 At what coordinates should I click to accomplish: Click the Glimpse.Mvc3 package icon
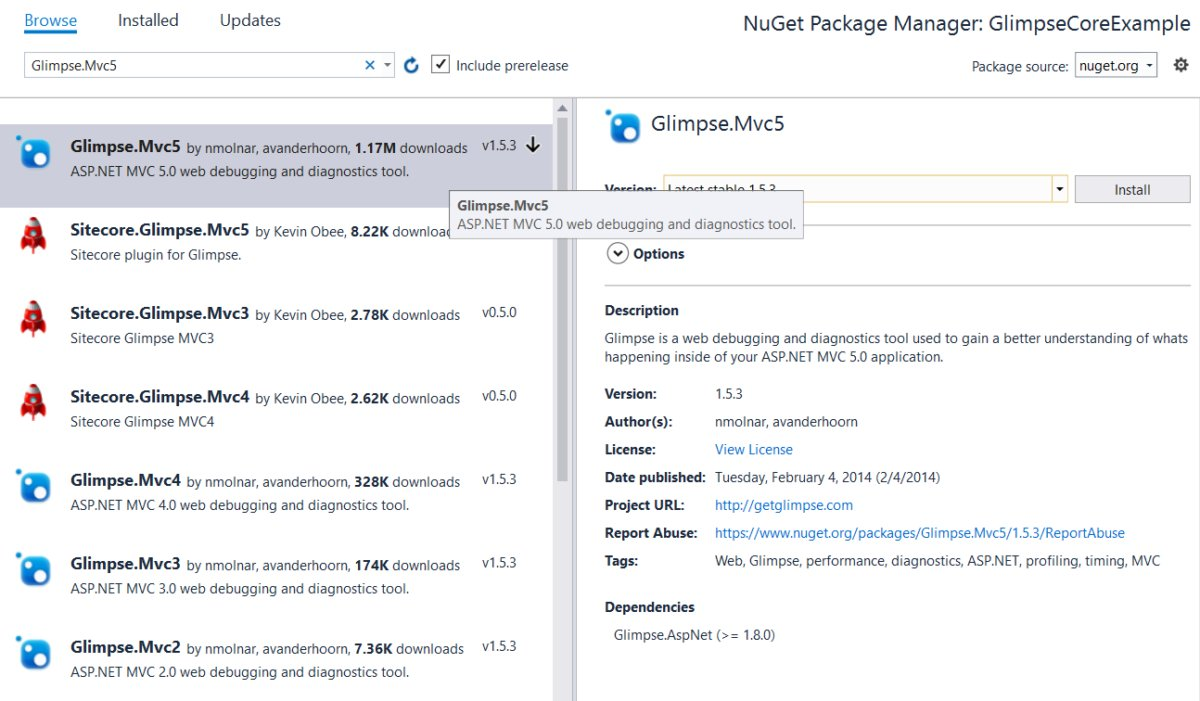(34, 570)
